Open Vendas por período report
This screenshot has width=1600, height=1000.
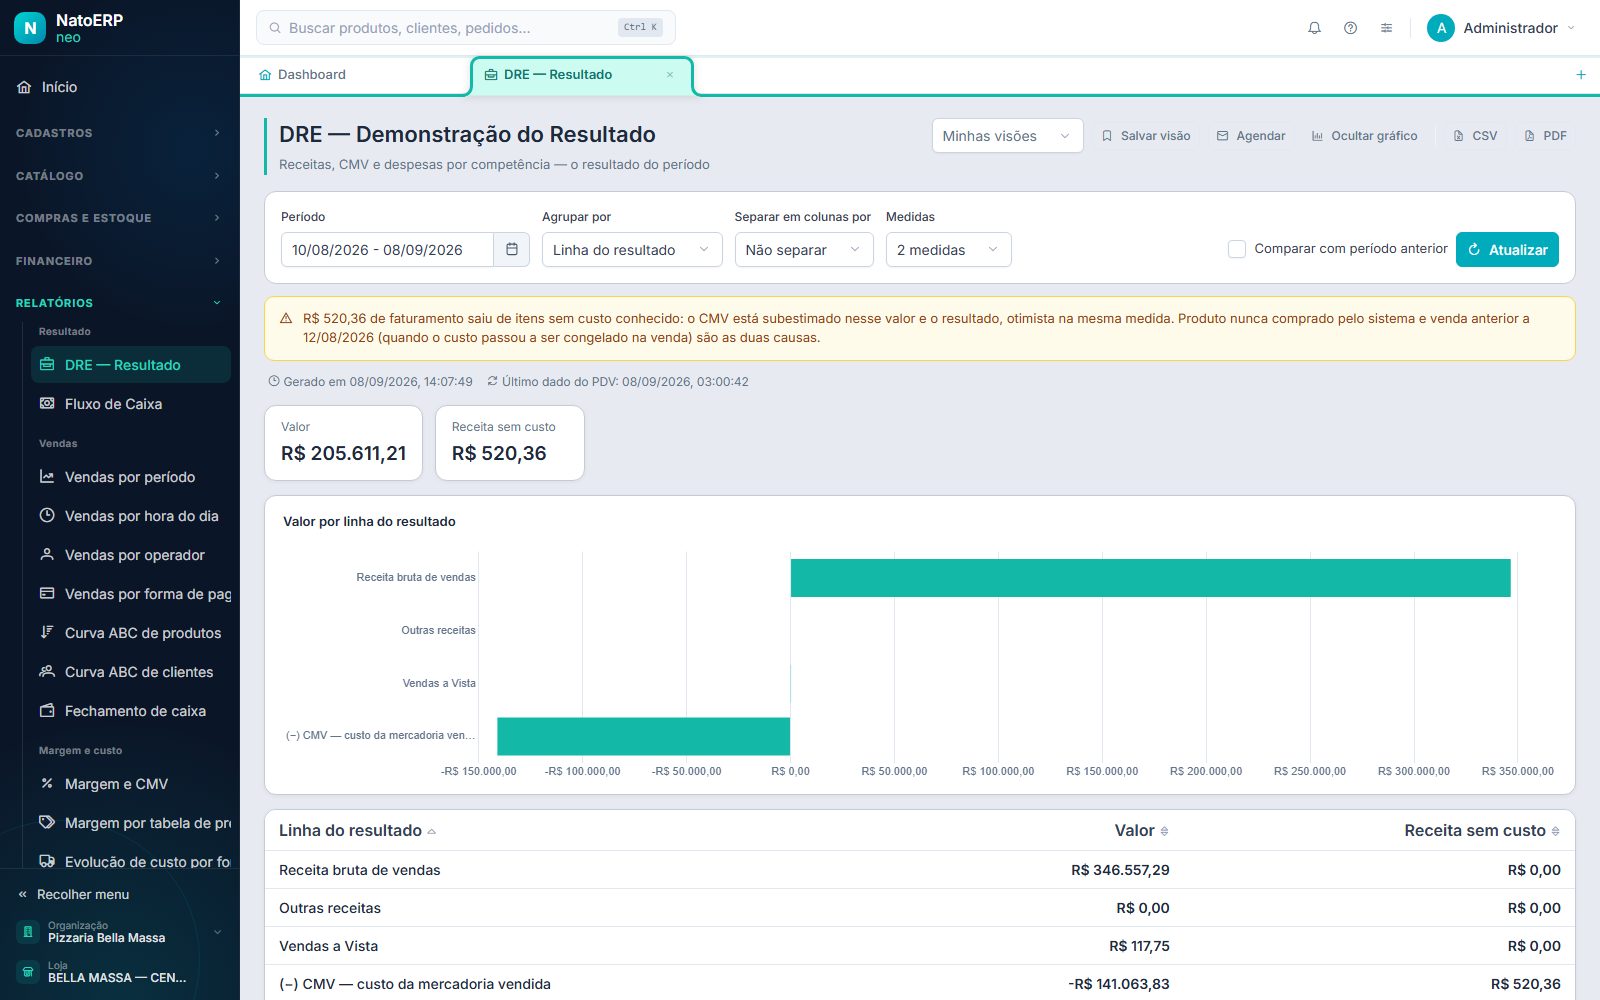[131, 477]
